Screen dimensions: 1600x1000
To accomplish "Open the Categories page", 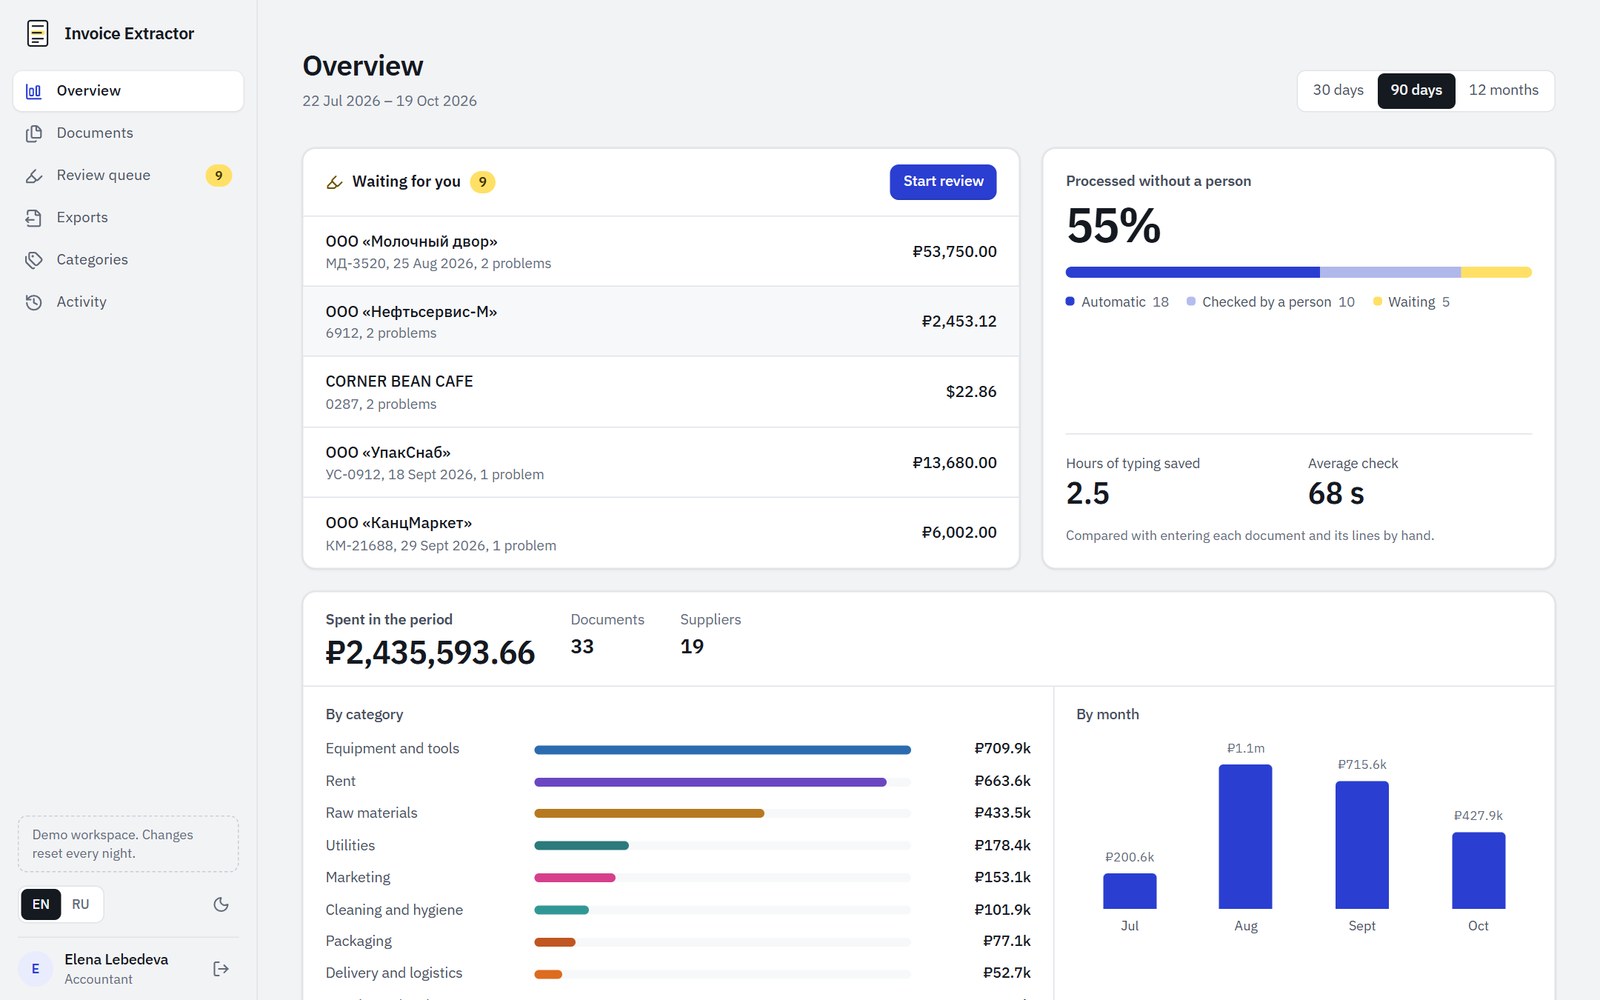I will (128, 259).
